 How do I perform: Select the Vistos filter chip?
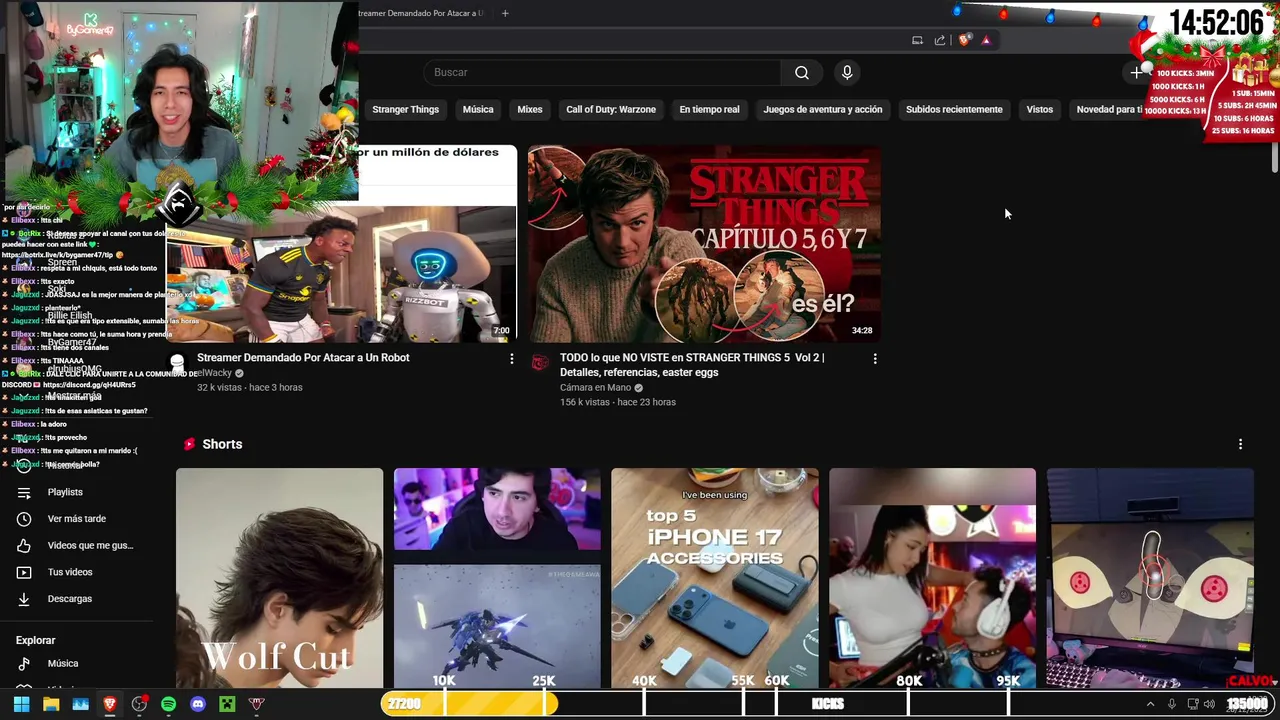point(1040,109)
